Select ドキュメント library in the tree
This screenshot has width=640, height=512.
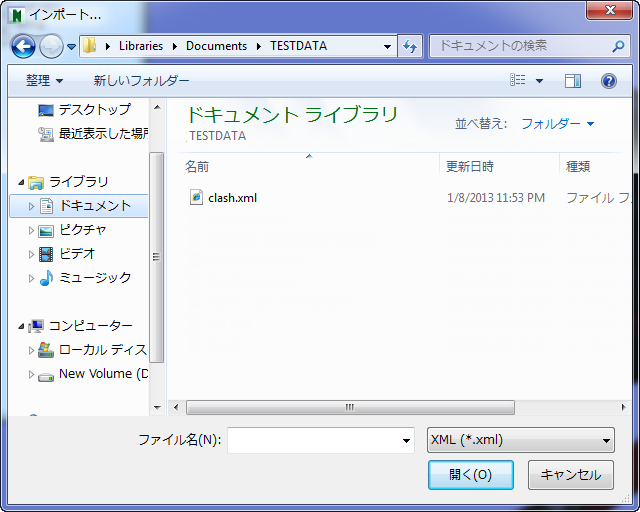tap(95, 205)
